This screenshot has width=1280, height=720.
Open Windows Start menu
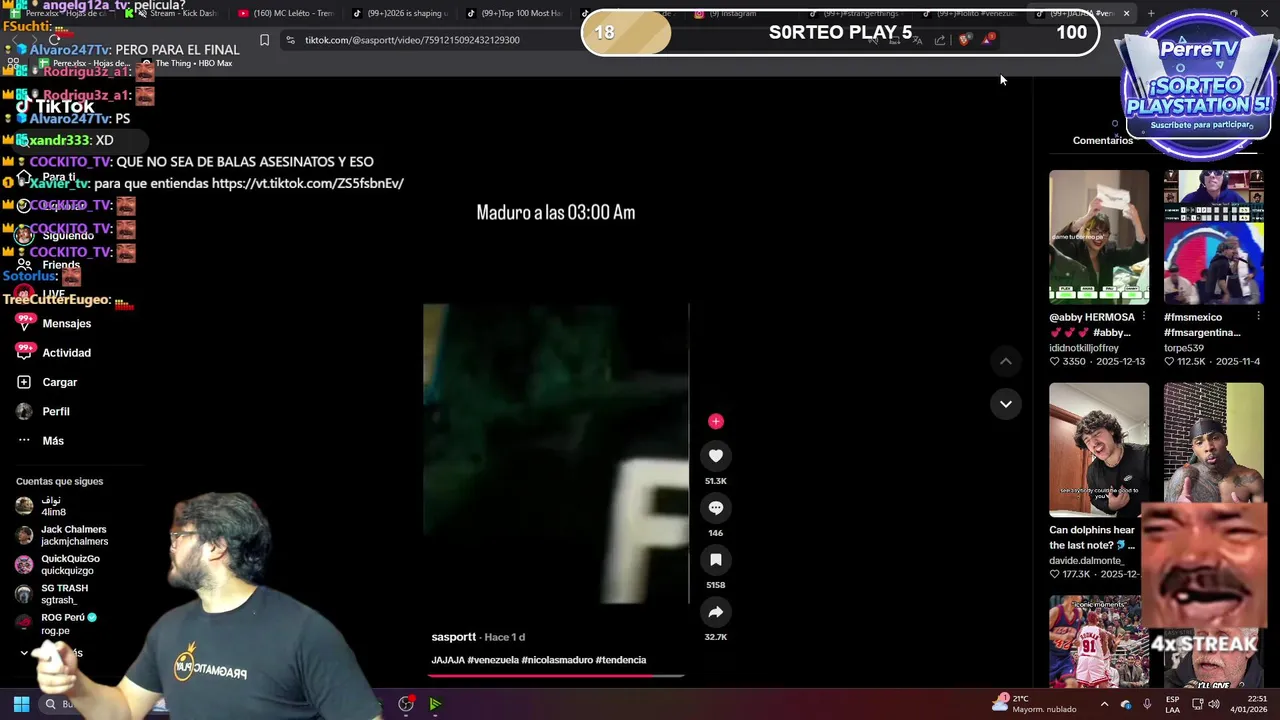coord(21,704)
